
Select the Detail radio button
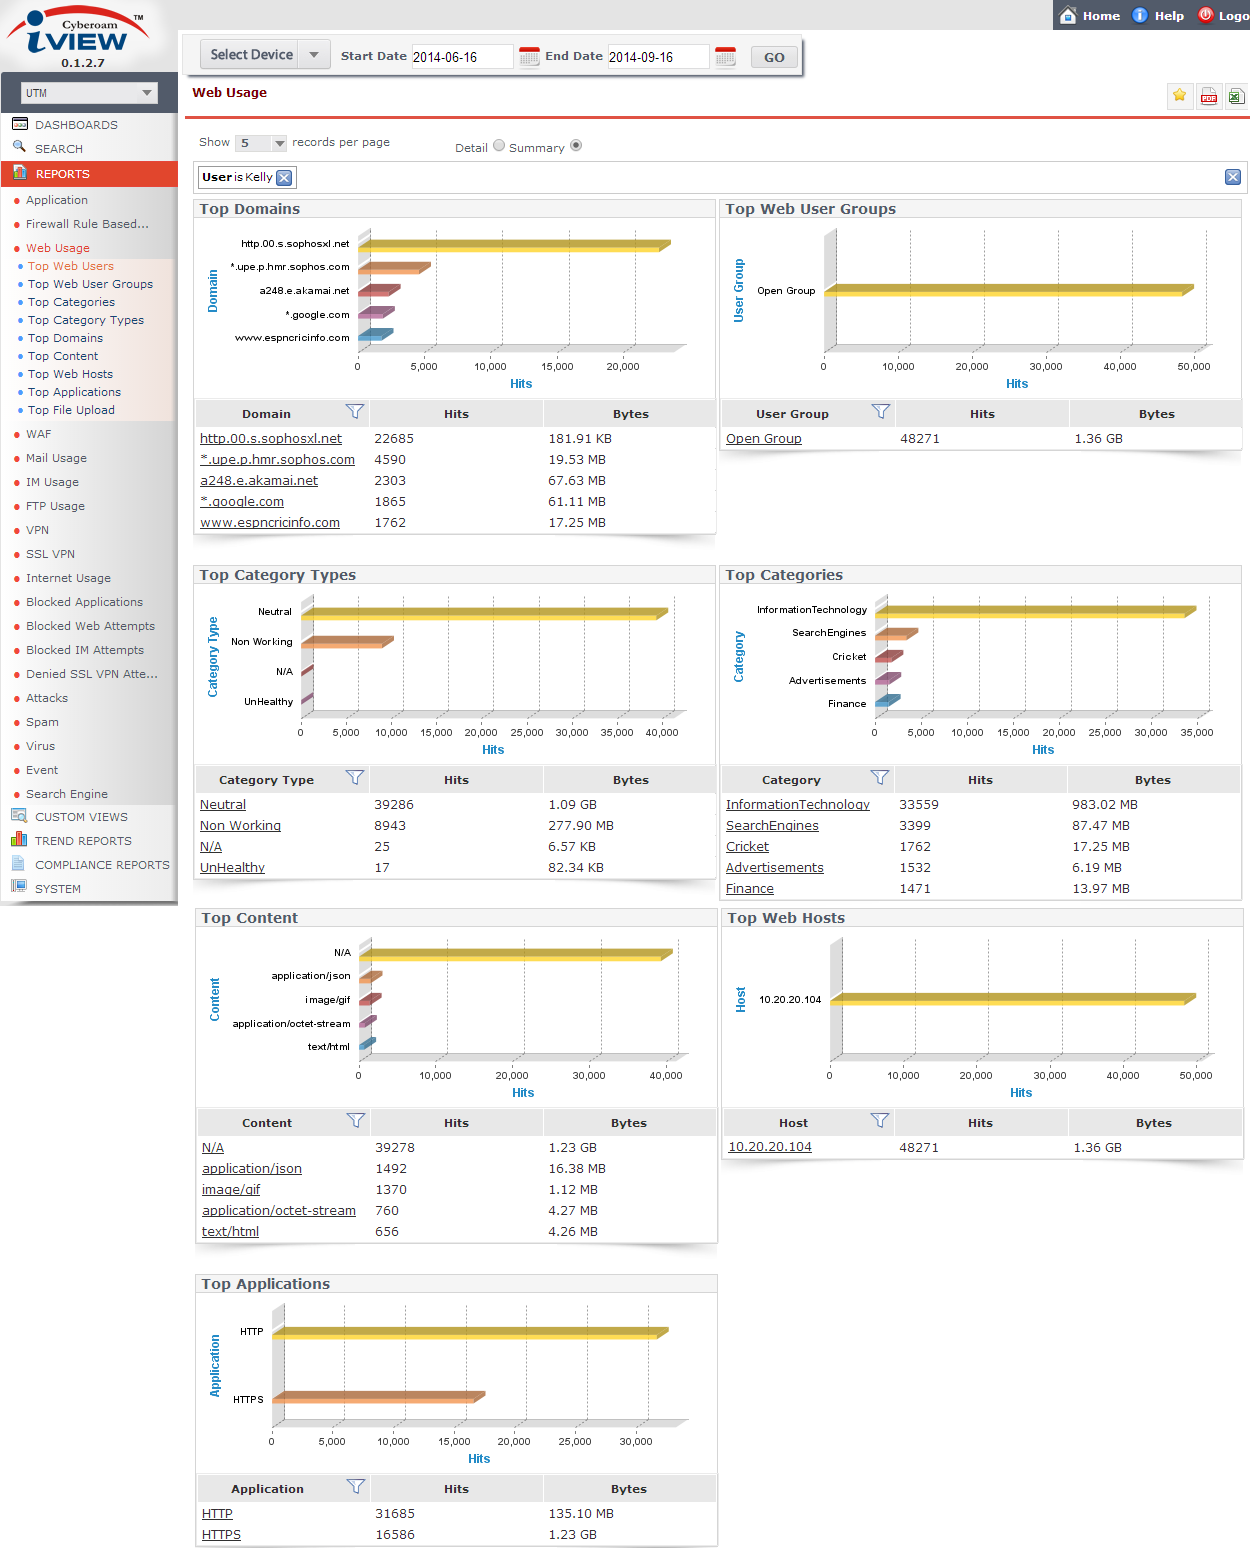tap(499, 146)
